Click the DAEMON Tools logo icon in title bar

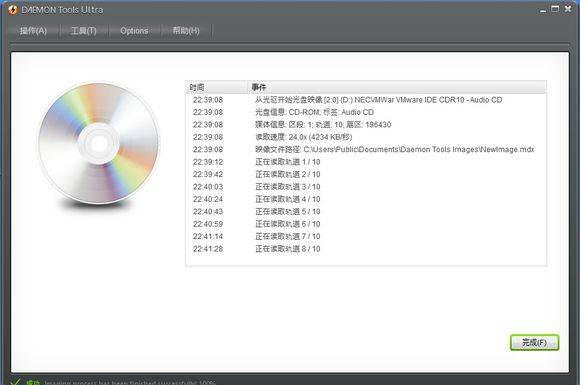point(13,10)
